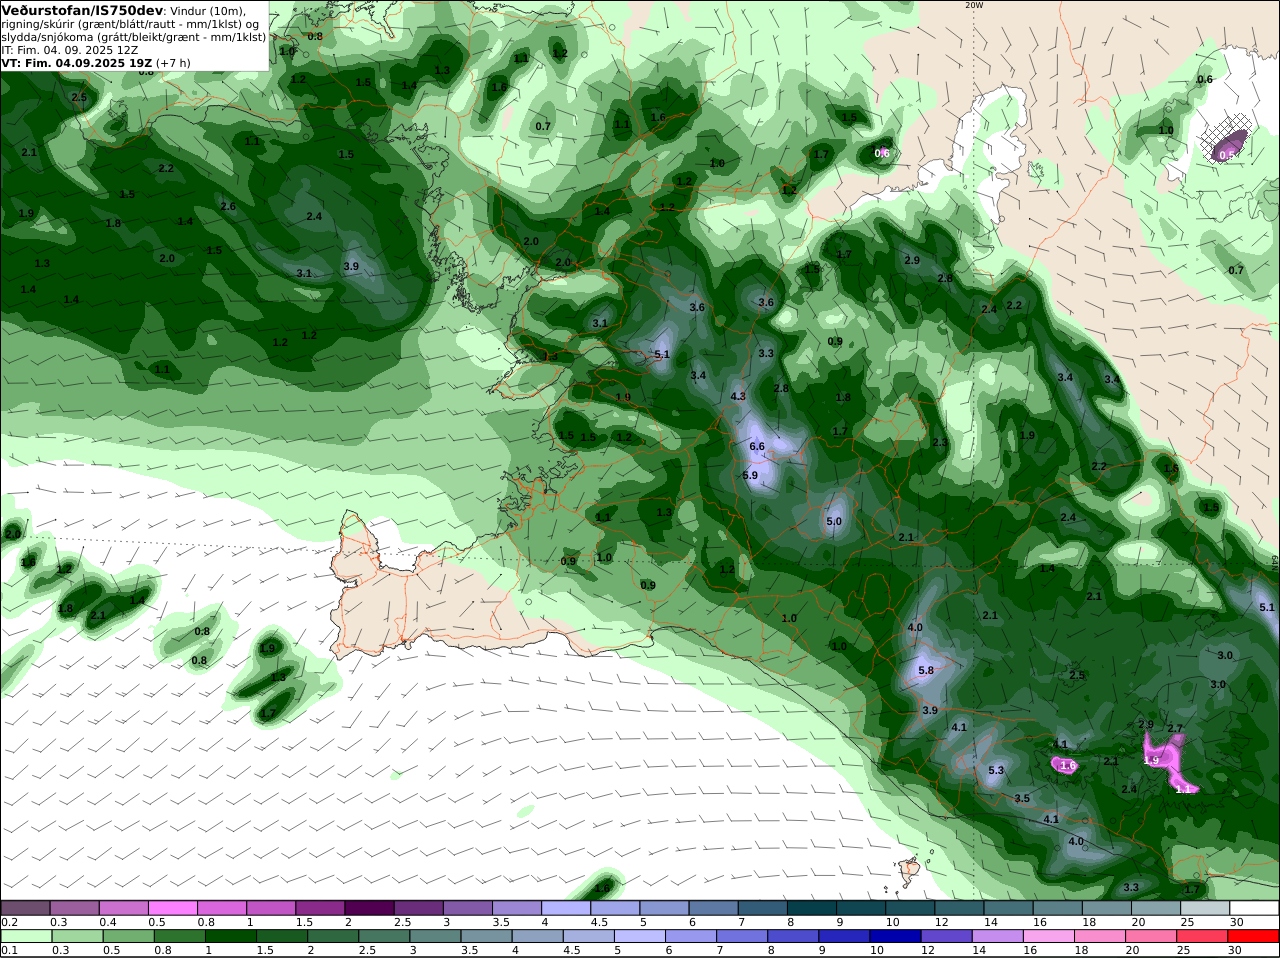Click the 5.8 precipitation value label
The image size is (1280, 958).
(926, 671)
